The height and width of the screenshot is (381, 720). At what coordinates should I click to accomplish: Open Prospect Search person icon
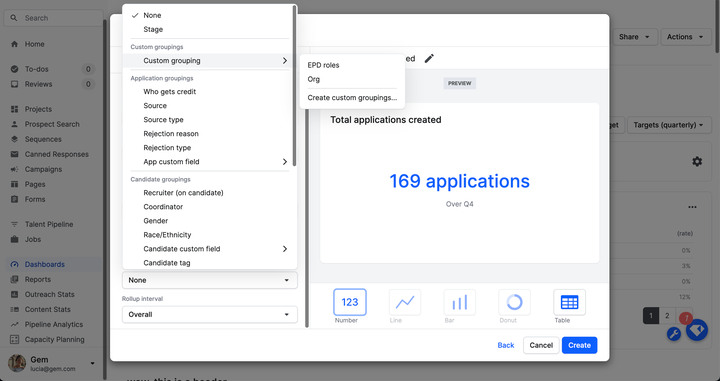tap(15, 124)
